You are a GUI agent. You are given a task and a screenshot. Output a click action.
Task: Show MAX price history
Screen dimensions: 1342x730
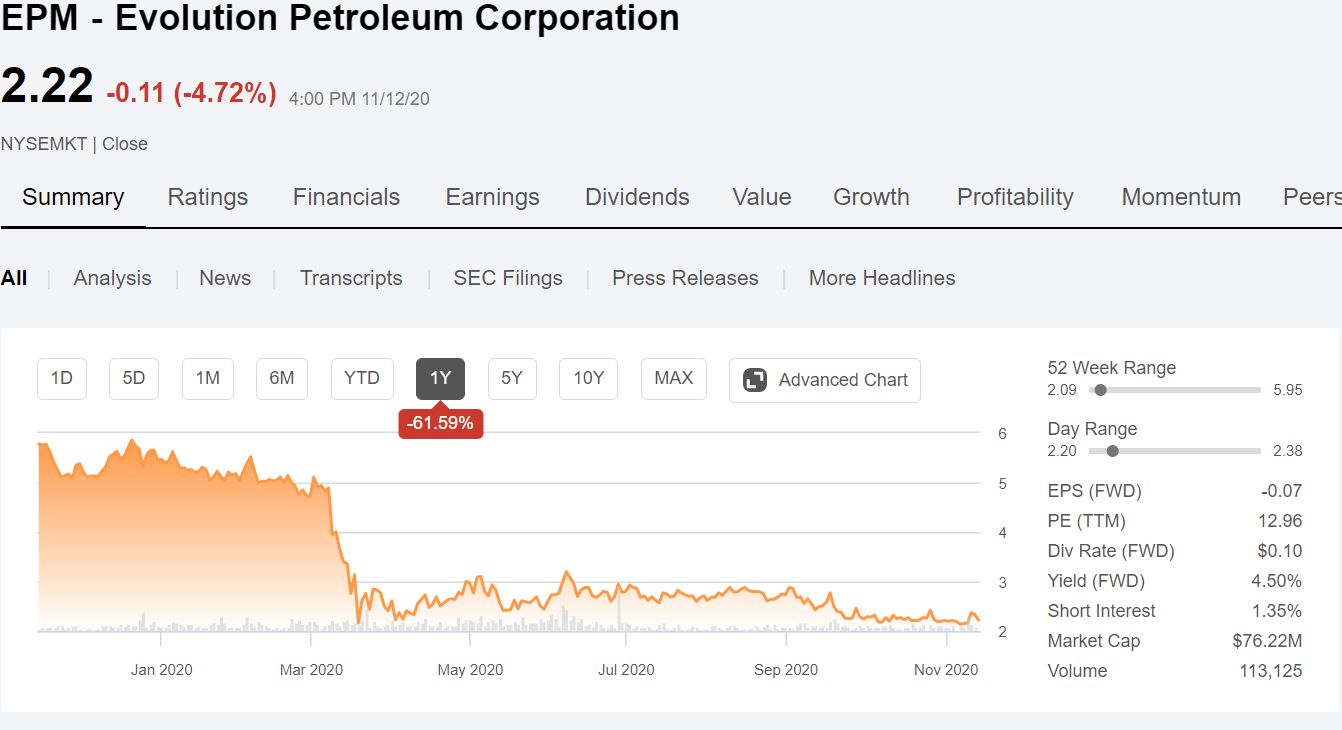click(674, 379)
